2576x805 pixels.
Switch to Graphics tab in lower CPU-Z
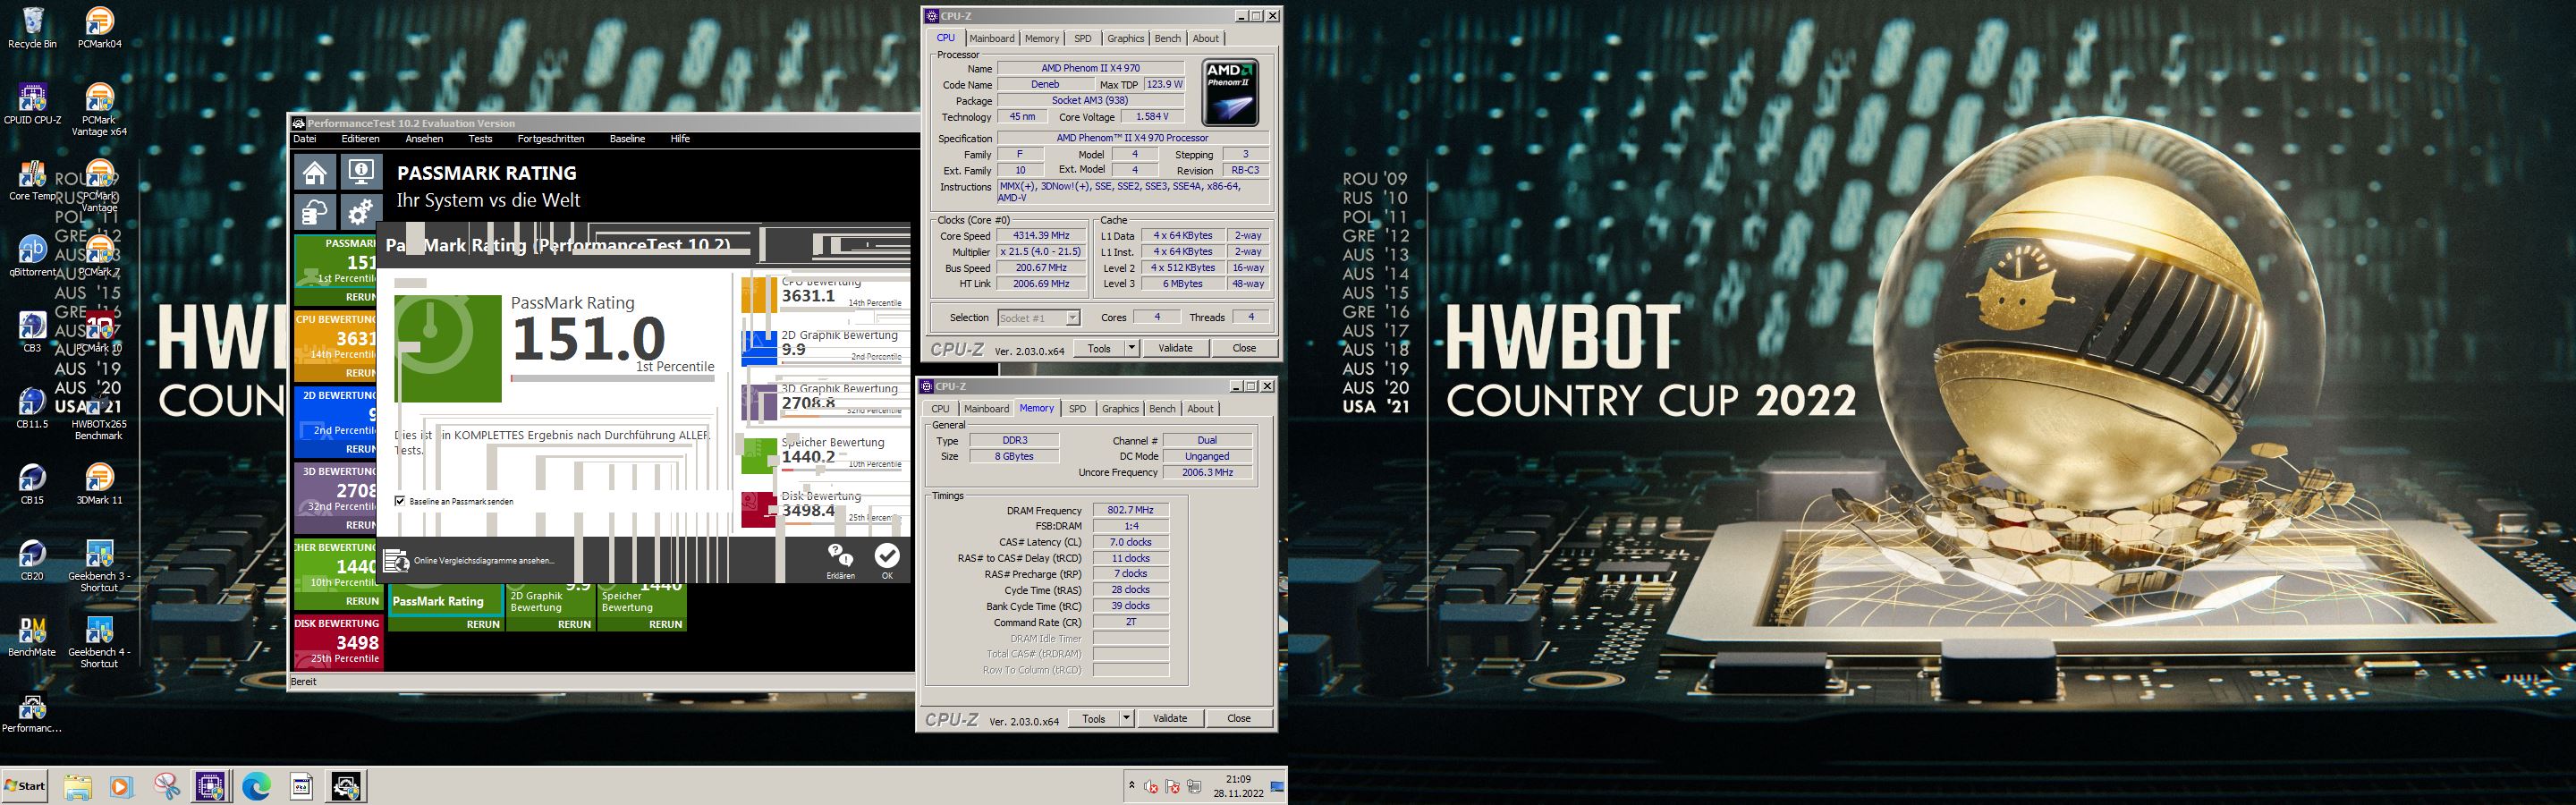[x=1120, y=408]
